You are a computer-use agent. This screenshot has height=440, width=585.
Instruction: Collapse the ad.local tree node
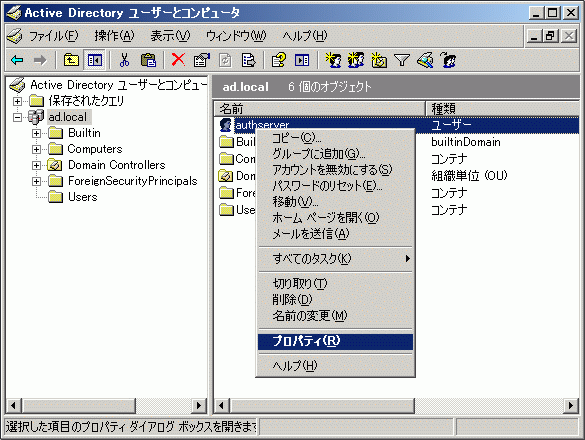click(x=17, y=117)
